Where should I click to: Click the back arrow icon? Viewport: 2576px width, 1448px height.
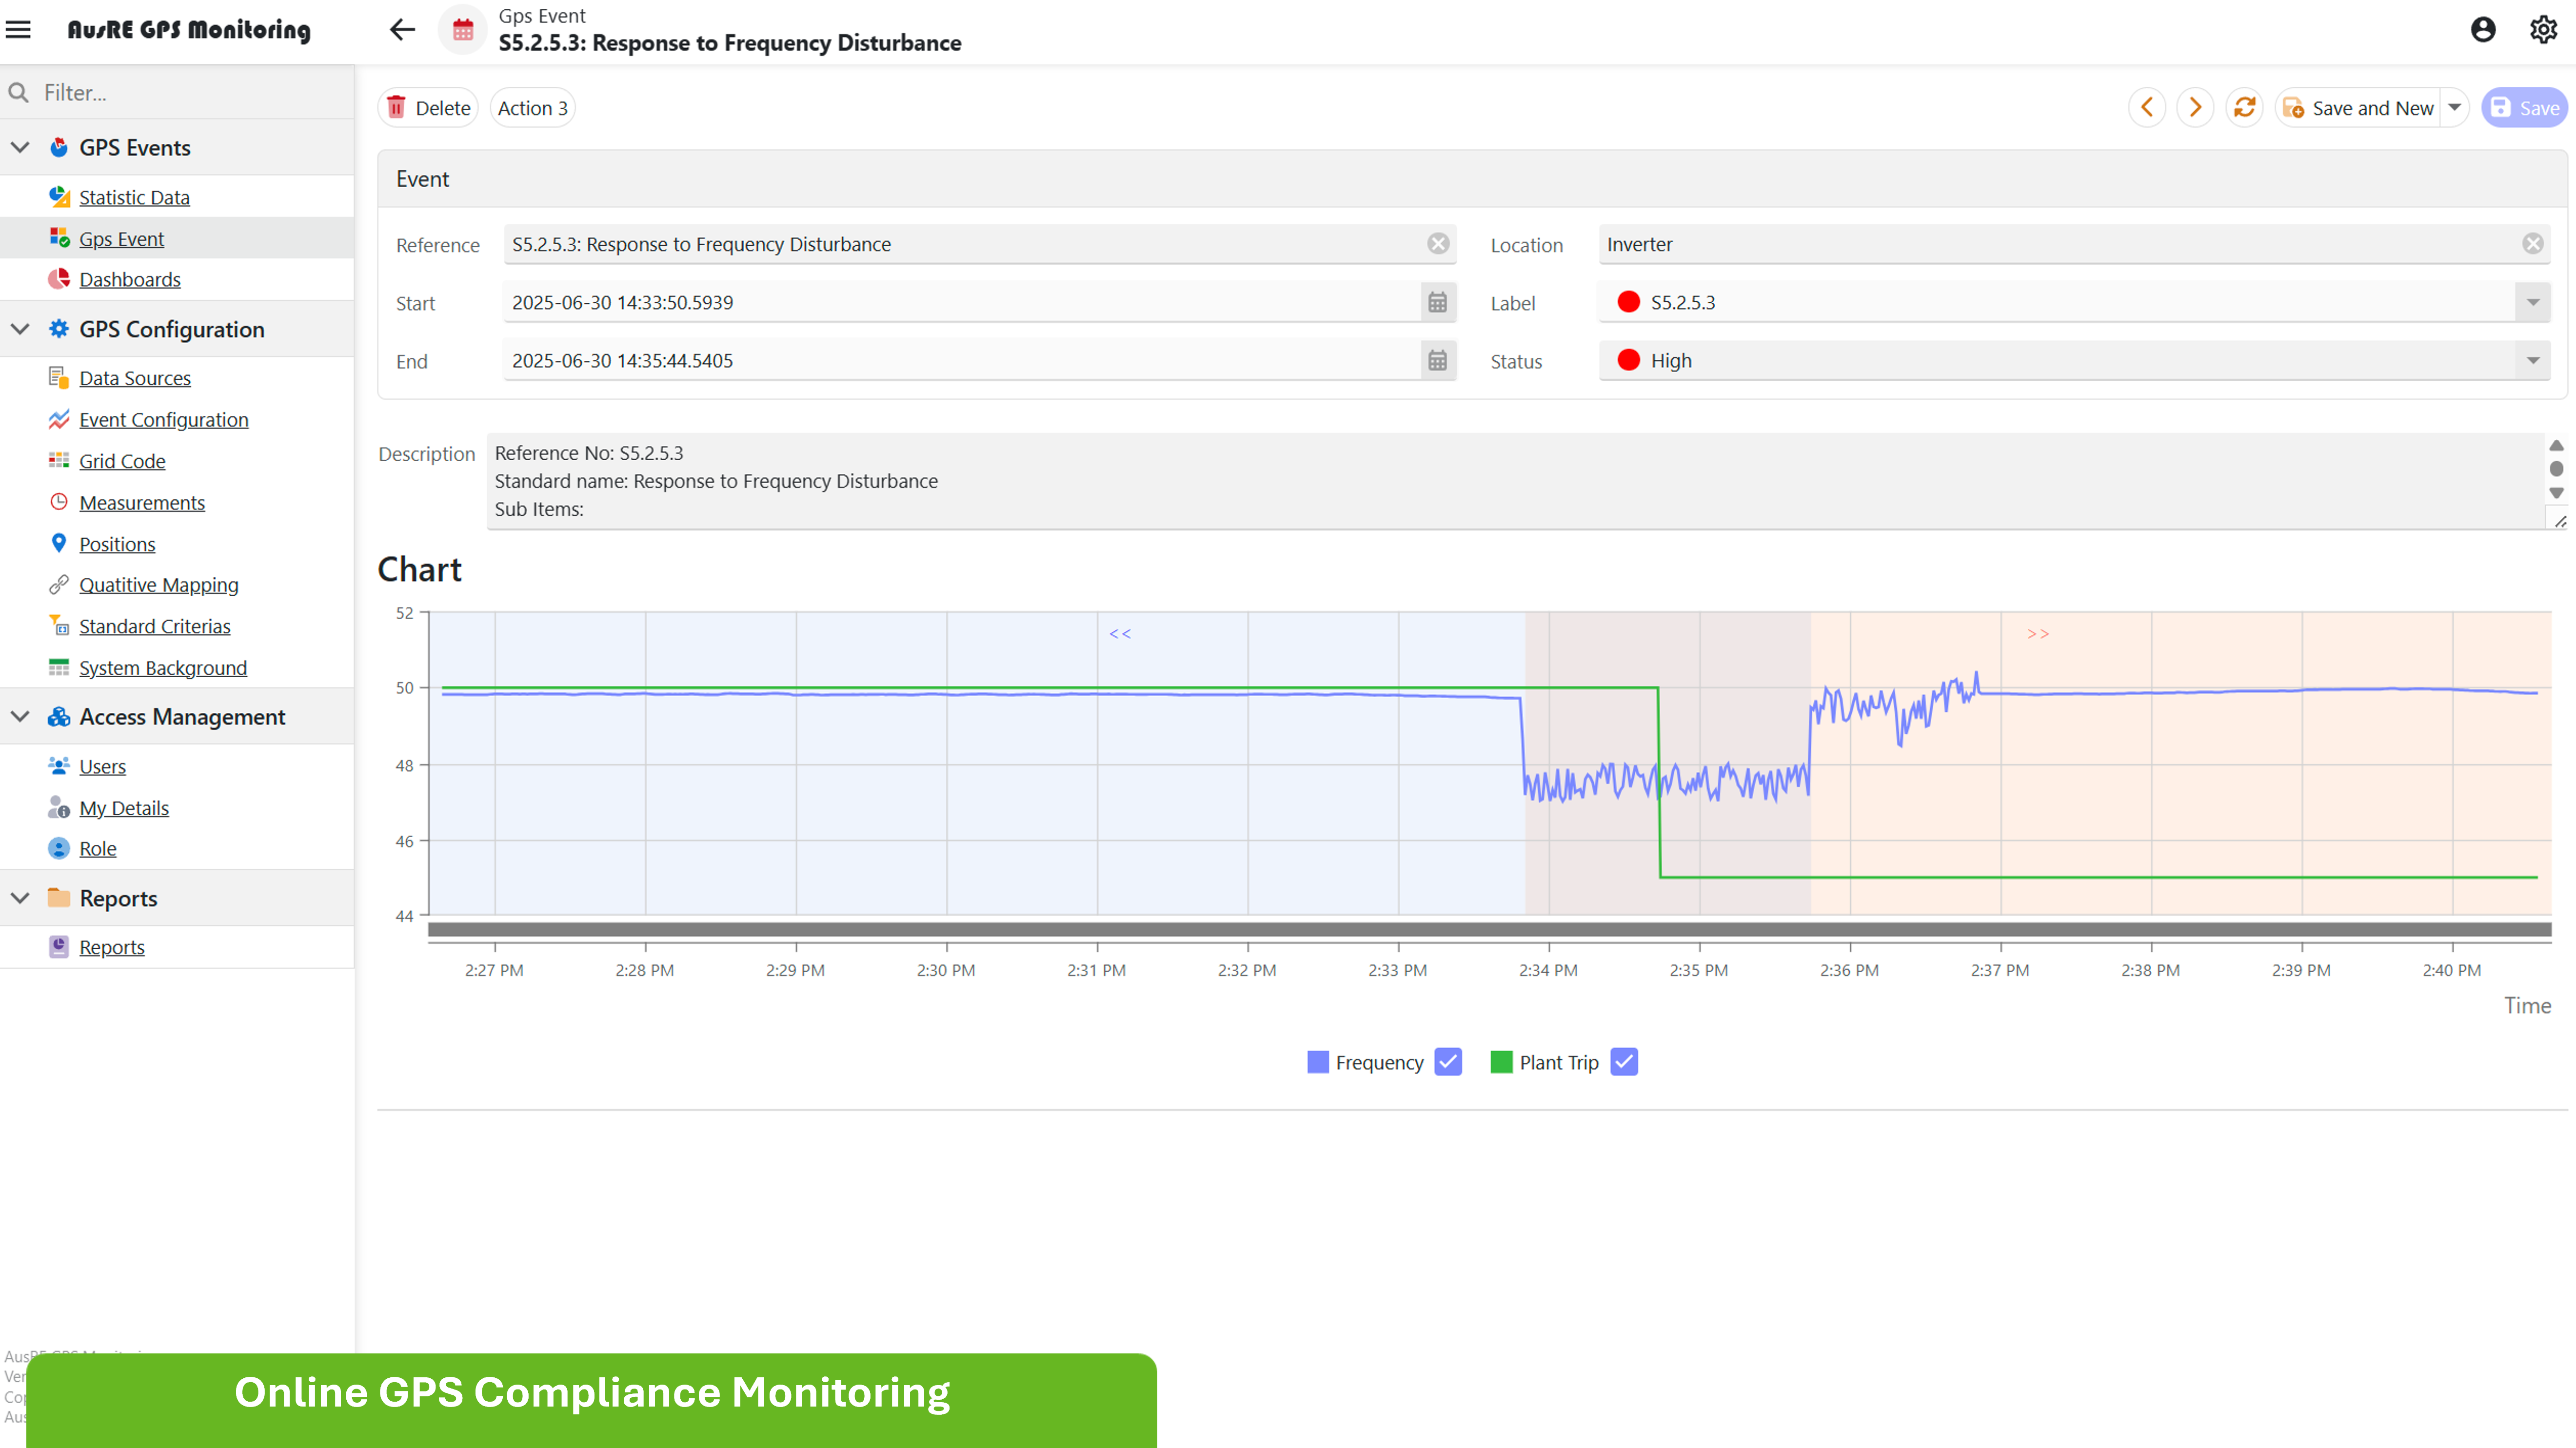(x=402, y=29)
